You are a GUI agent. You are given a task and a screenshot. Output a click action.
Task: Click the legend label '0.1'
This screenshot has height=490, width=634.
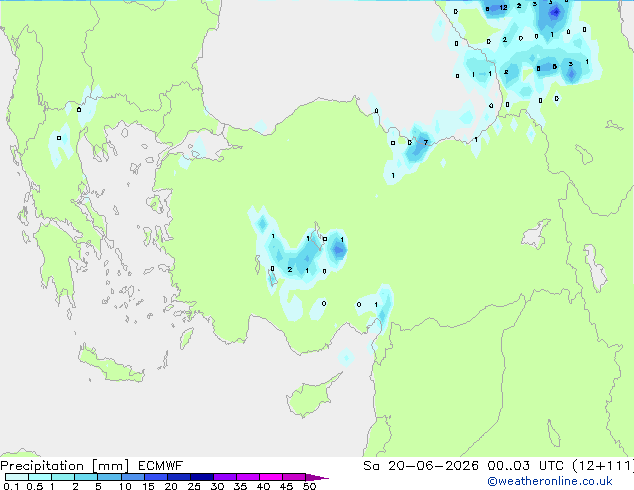coord(11,486)
